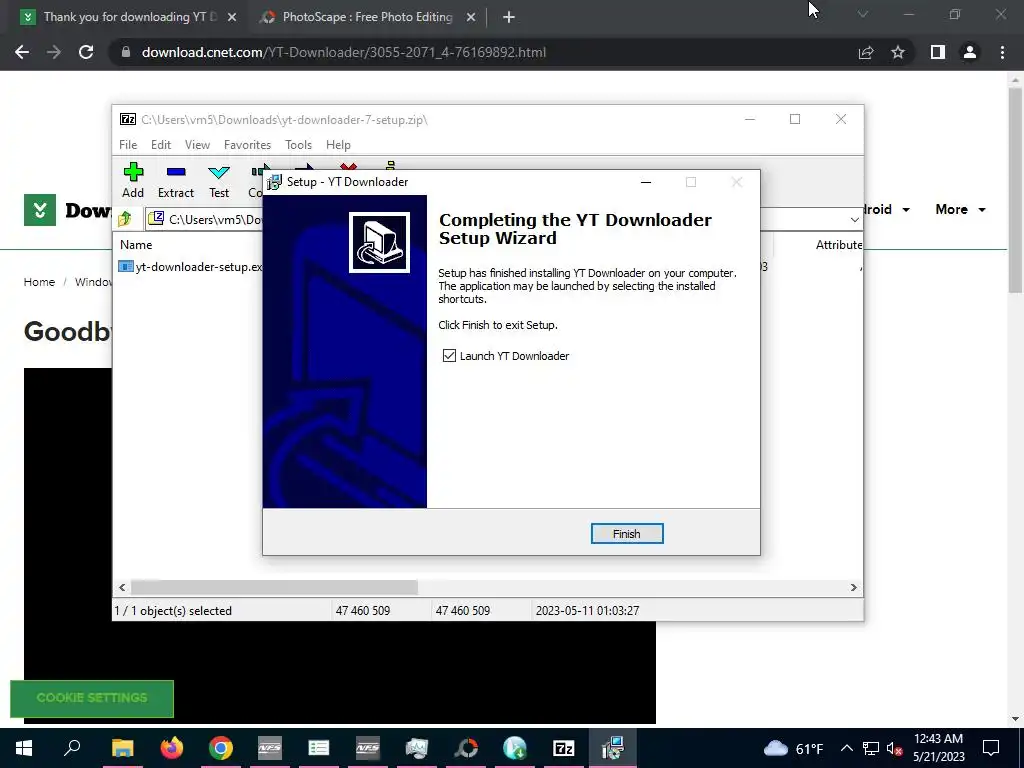The width and height of the screenshot is (1024, 768).
Task: Click the Name column header in 7-Zip
Action: pyautogui.click(x=136, y=245)
